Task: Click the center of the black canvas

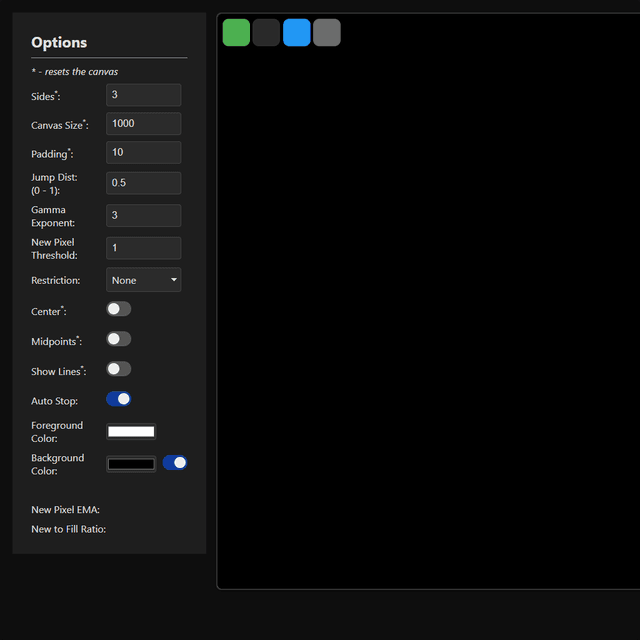Action: click(429, 301)
